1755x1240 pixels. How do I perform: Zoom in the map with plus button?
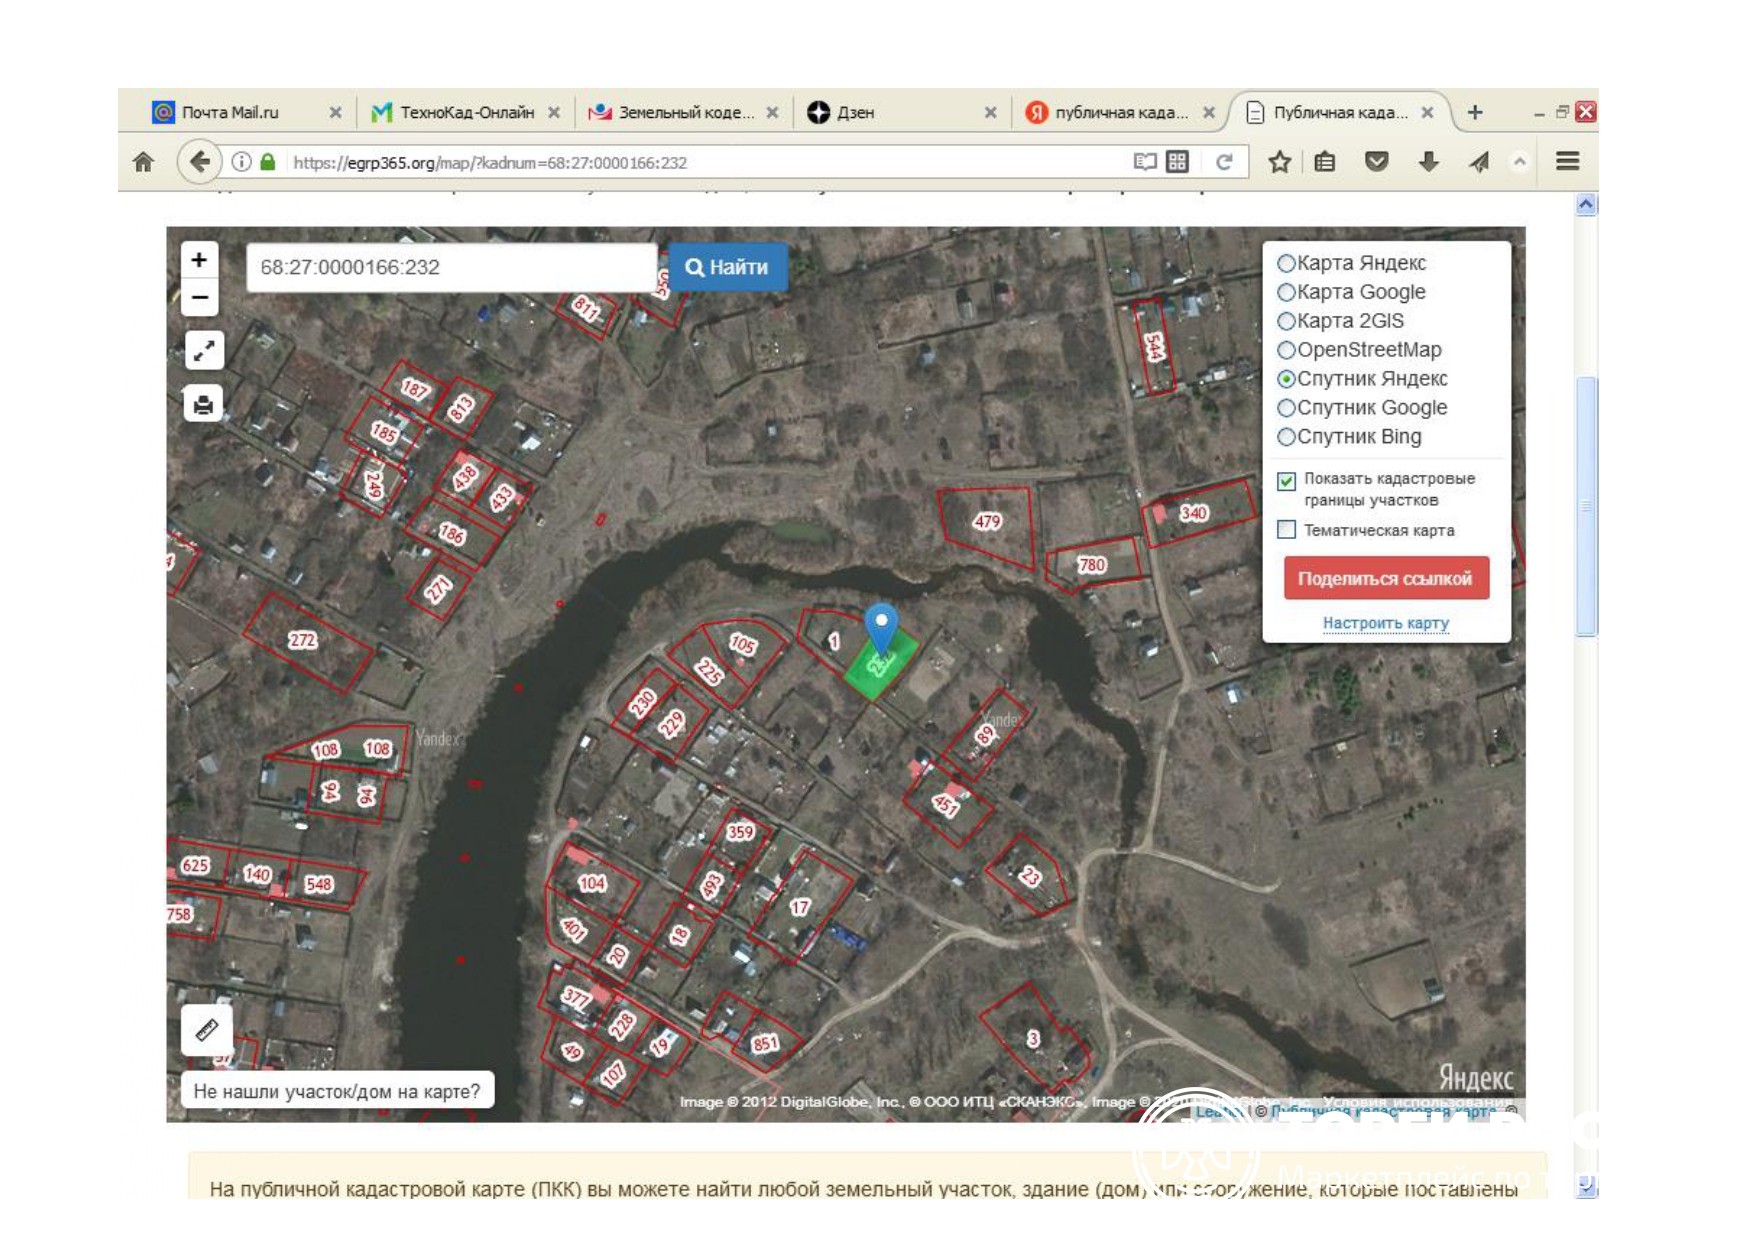coord(199,260)
